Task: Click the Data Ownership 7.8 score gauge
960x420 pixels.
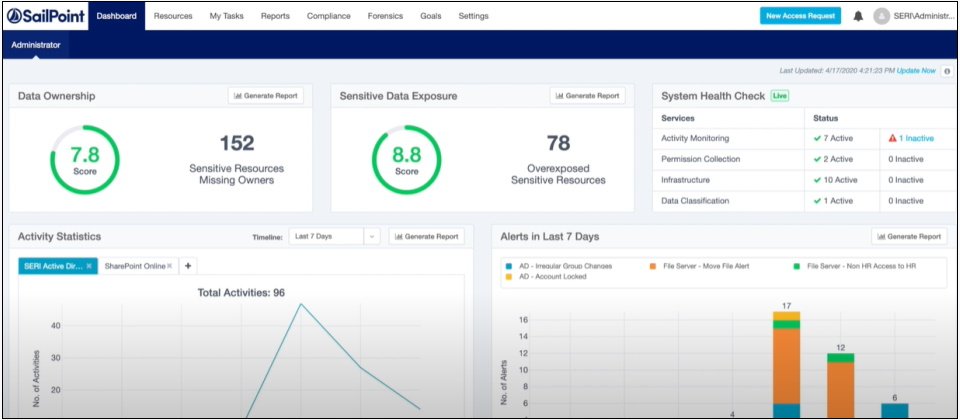Action: point(84,160)
